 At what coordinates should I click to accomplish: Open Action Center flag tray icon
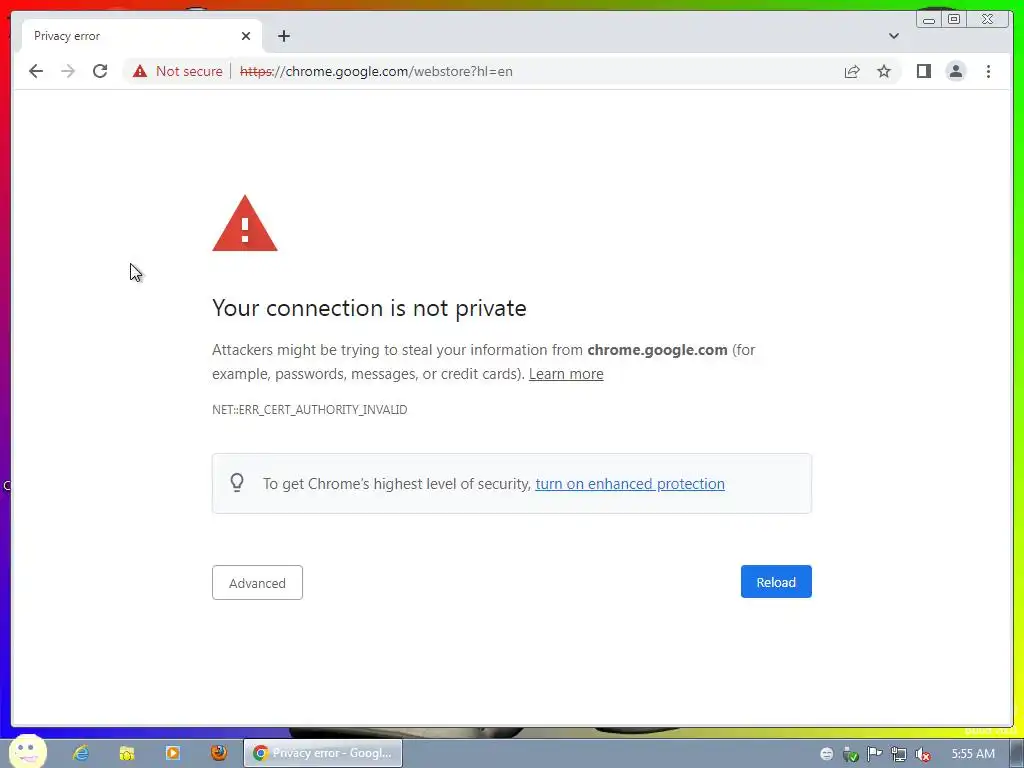pos(874,754)
